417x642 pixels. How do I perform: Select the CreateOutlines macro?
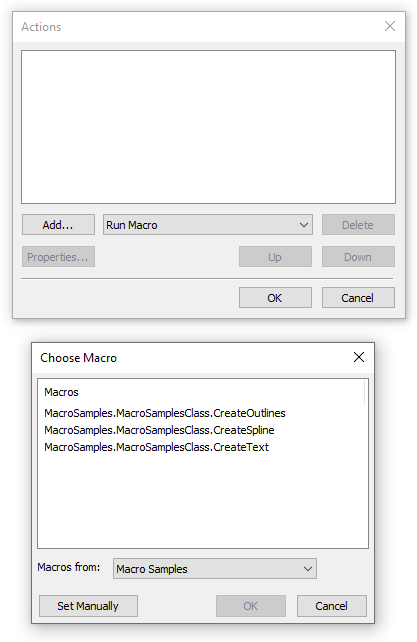pyautogui.click(x=165, y=413)
